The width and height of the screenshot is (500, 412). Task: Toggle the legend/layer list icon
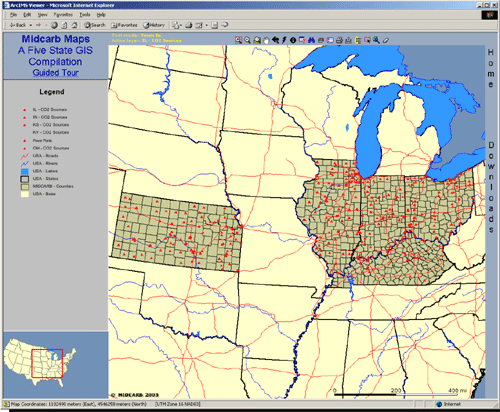point(330,40)
